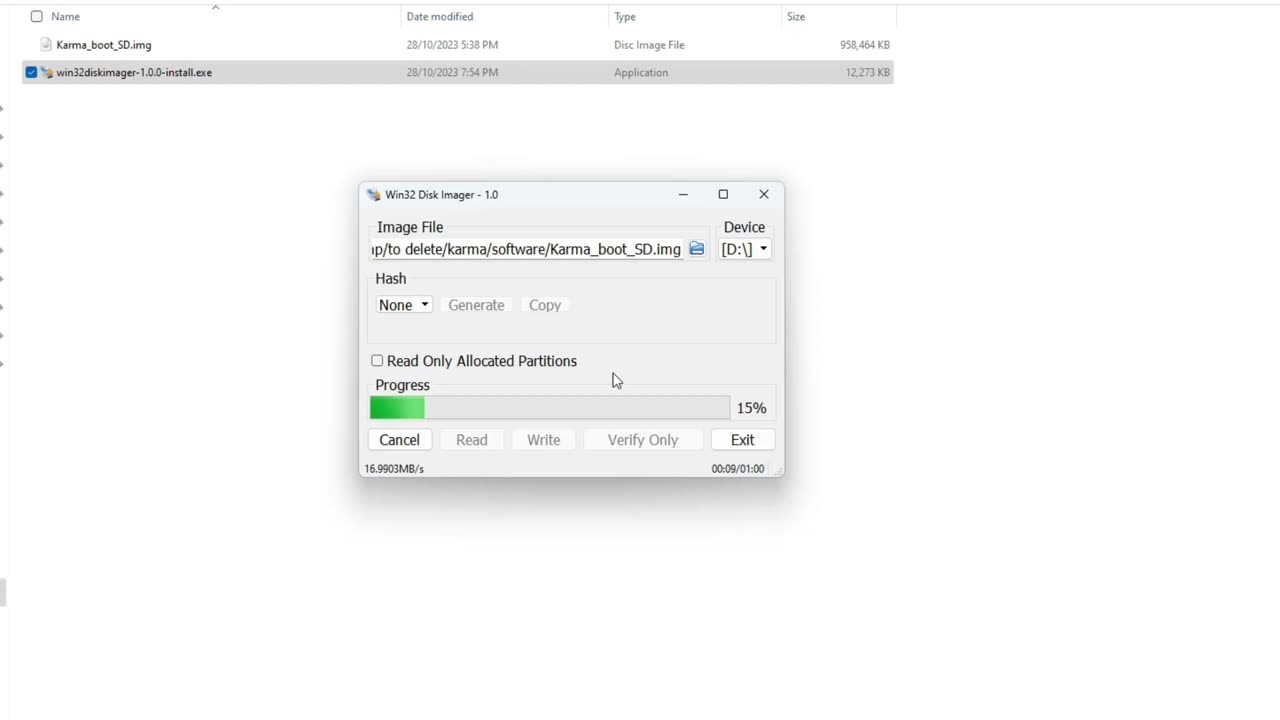Screen dimensions: 1280x720
Task: Click the Karma_boot_SD.img file icon
Action: 46,44
